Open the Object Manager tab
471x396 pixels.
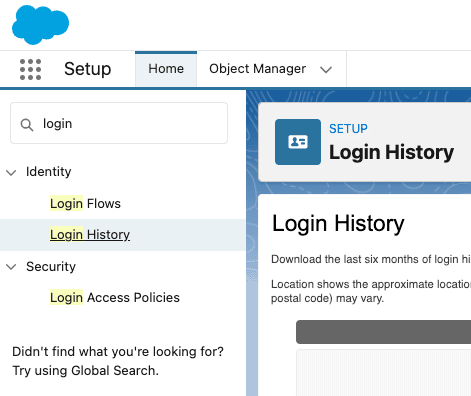point(257,69)
